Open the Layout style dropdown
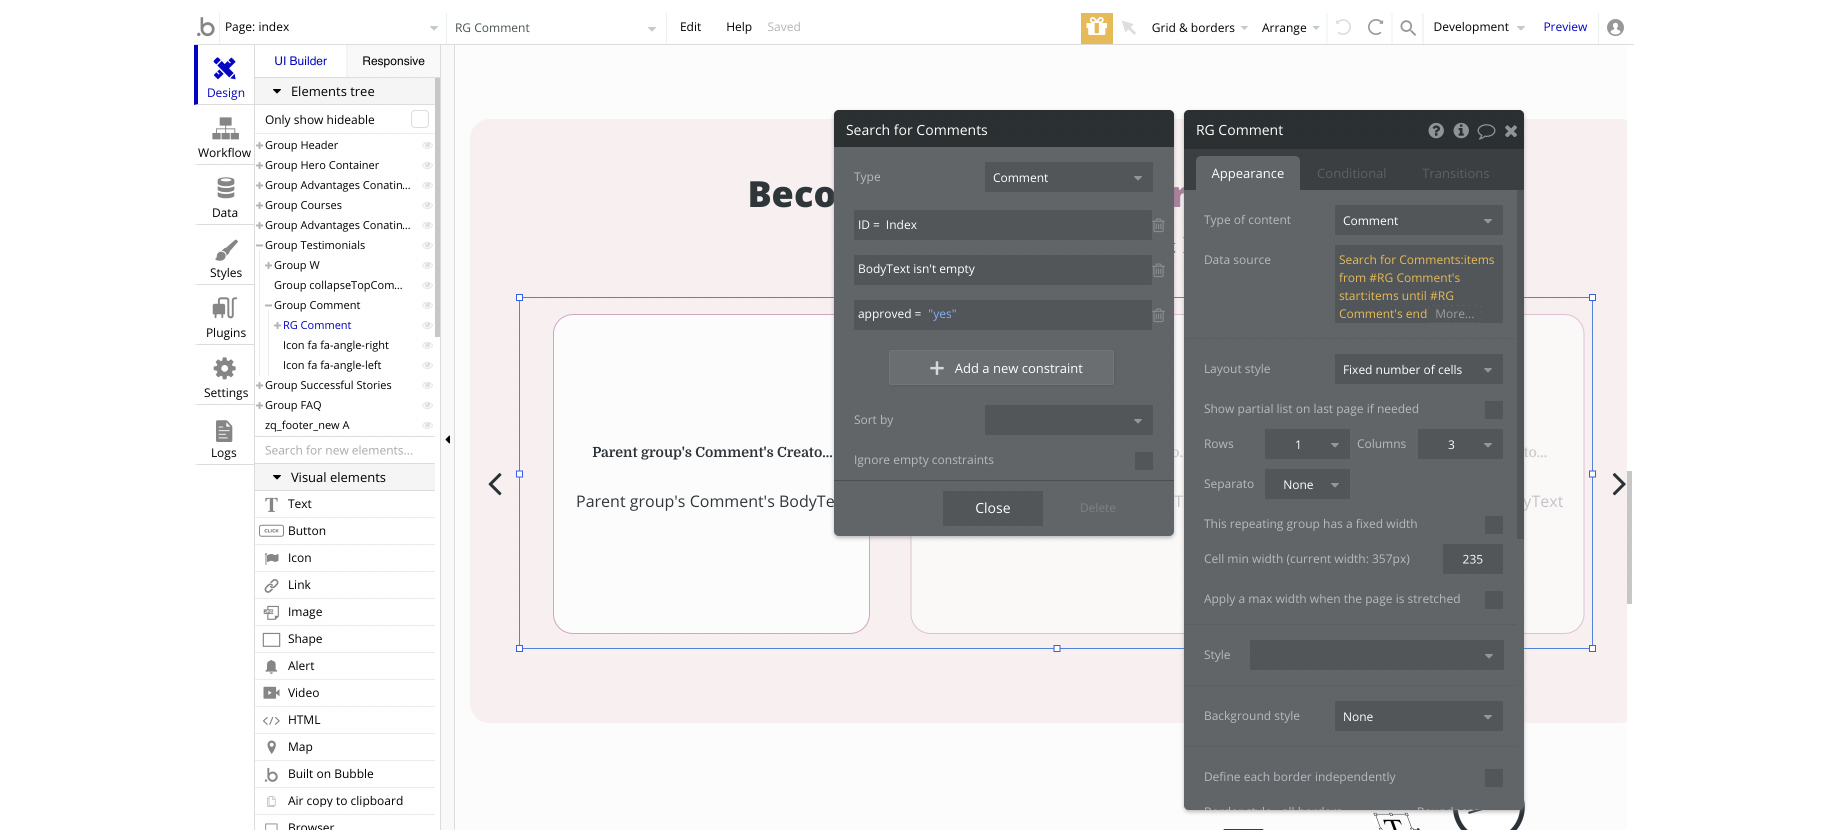Viewport: 1830px width, 836px height. pyautogui.click(x=1418, y=370)
